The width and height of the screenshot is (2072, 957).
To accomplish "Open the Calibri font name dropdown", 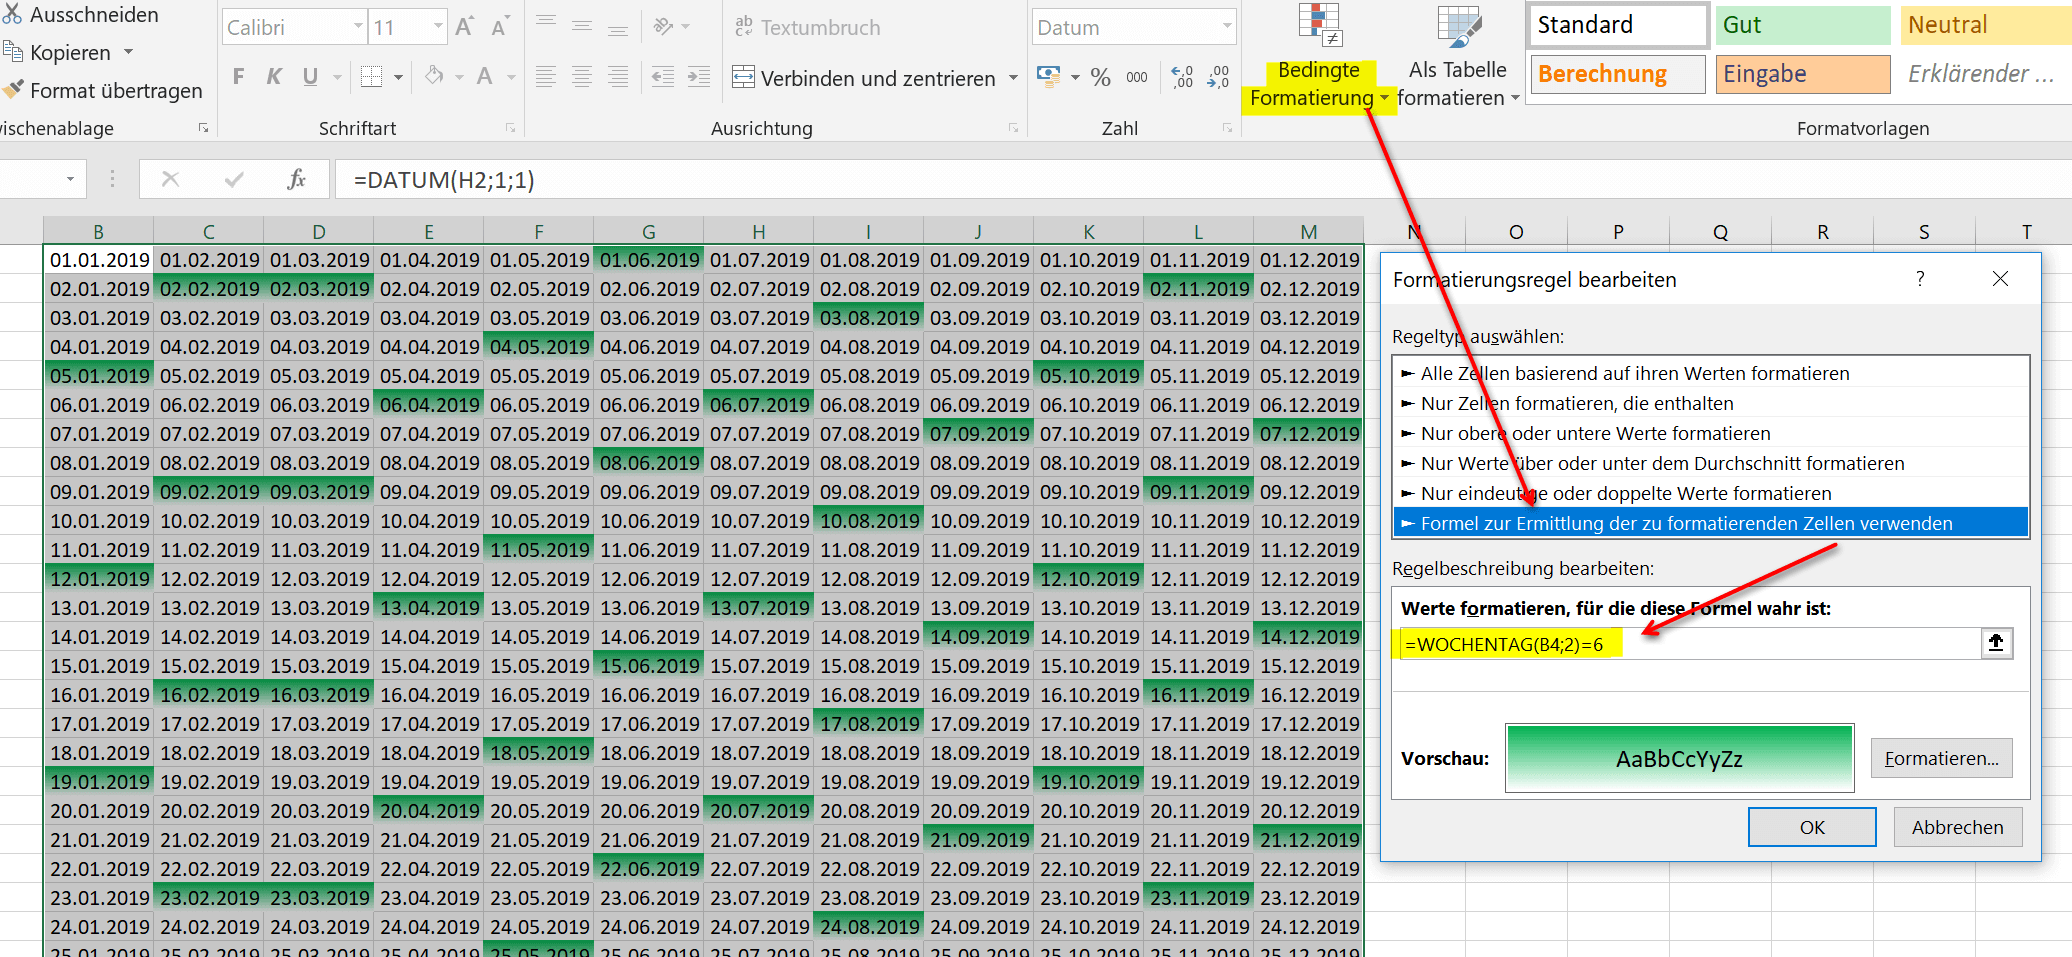I will (x=358, y=27).
